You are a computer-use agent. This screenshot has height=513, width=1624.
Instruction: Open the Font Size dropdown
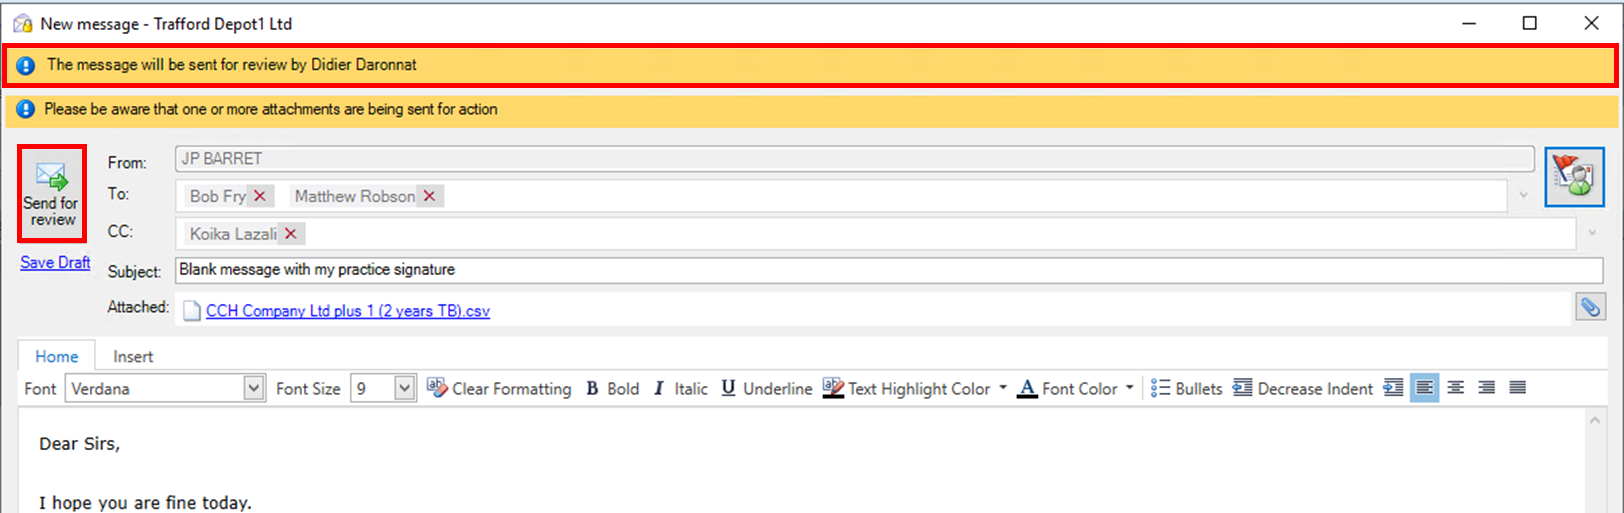pyautogui.click(x=404, y=388)
